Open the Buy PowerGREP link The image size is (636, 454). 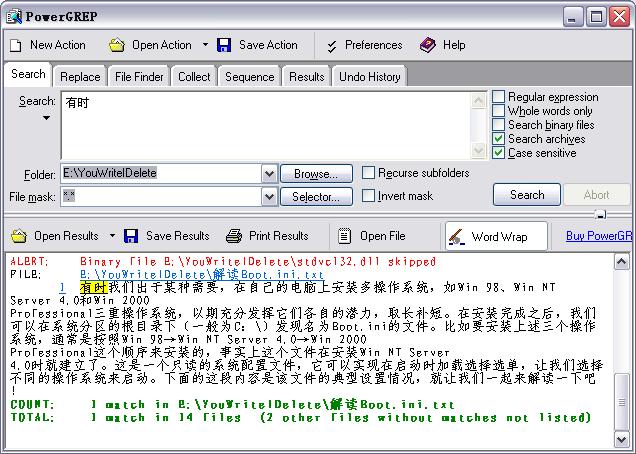(599, 236)
